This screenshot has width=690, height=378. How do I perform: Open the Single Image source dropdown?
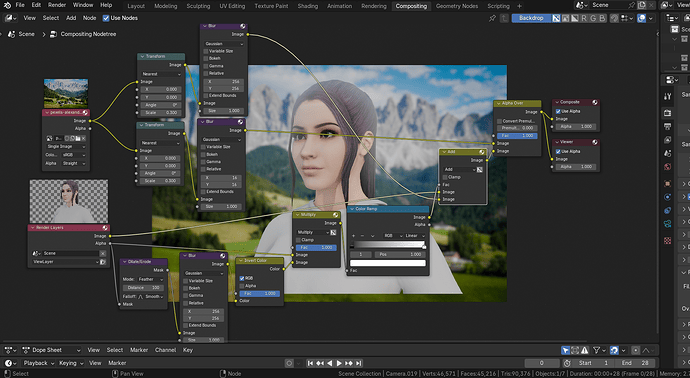click(66, 146)
